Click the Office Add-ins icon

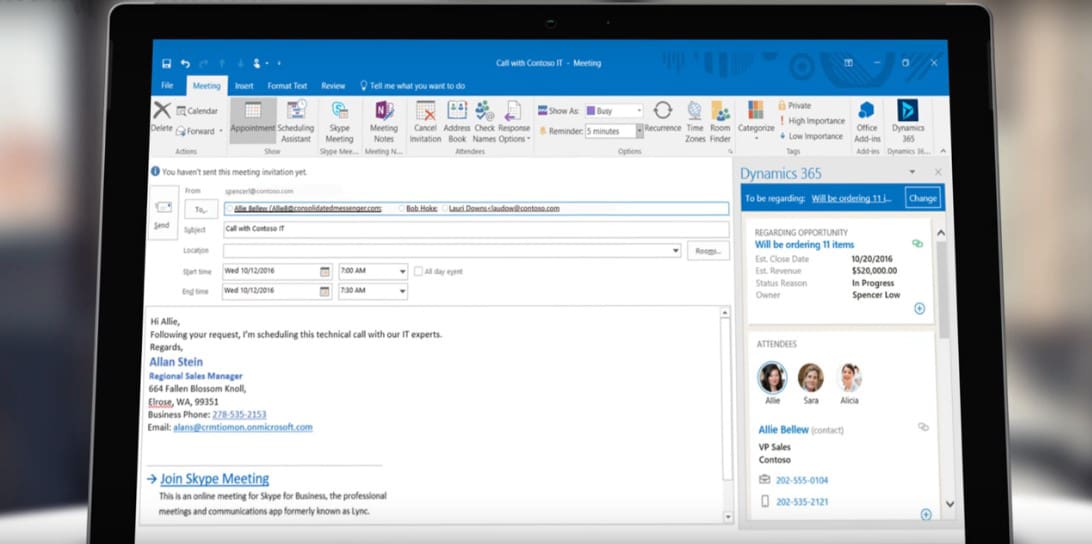(866, 121)
